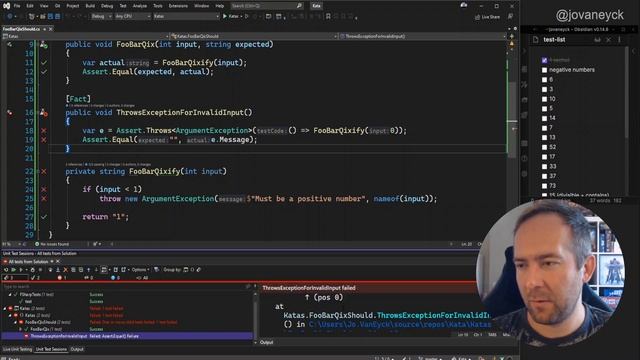Close the FooBarQixShould.cs editor tab
The image size is (640, 360).
click(51, 29)
